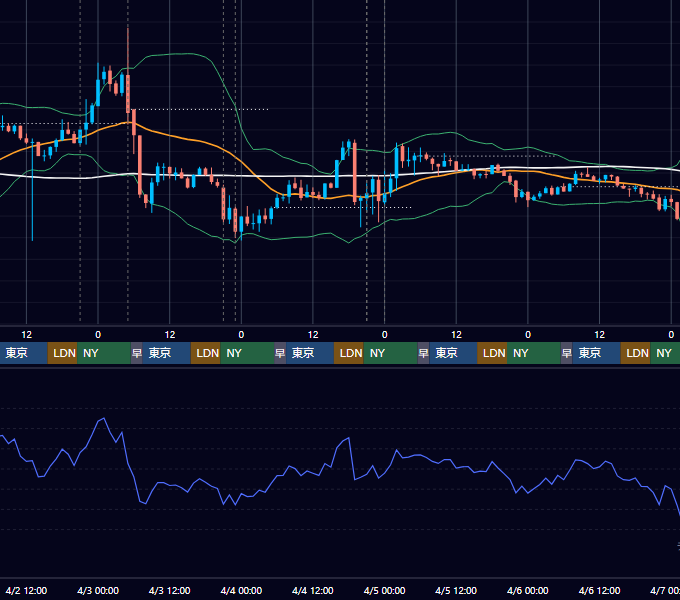
Task: Select the 東京 session block for 4/4
Action: point(310,353)
